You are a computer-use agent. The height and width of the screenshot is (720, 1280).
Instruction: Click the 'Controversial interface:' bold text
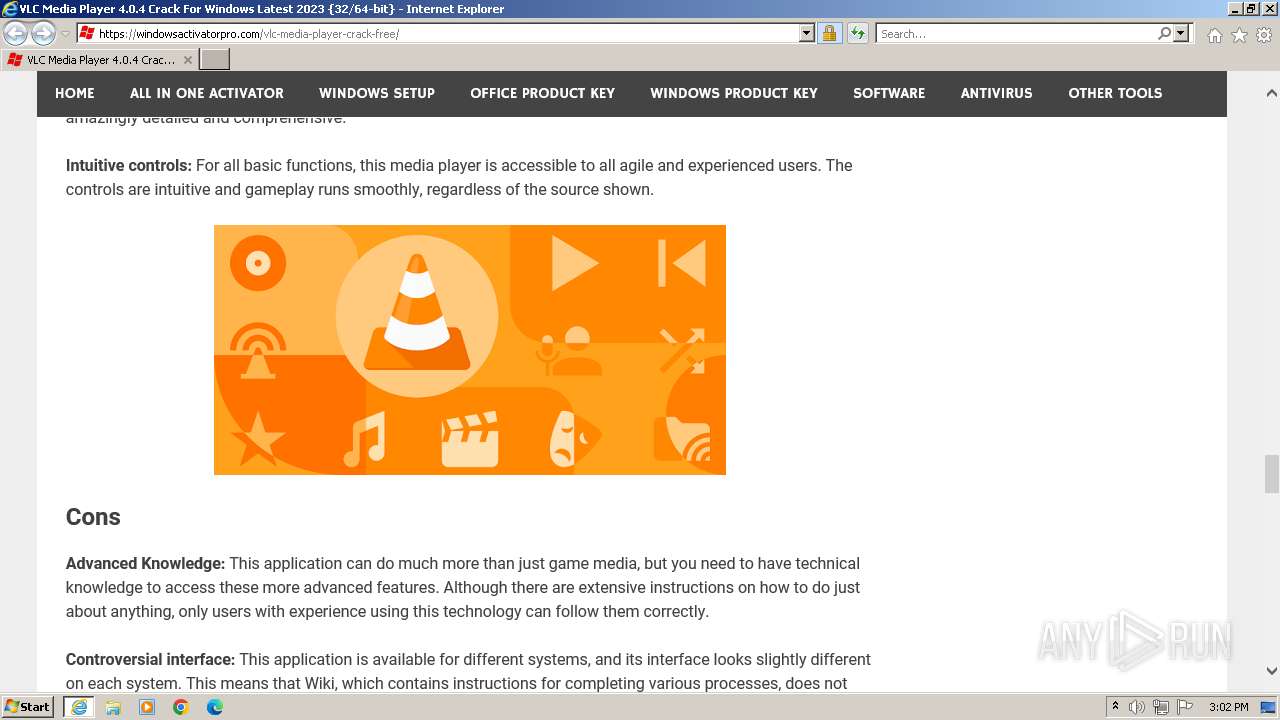[151, 659]
